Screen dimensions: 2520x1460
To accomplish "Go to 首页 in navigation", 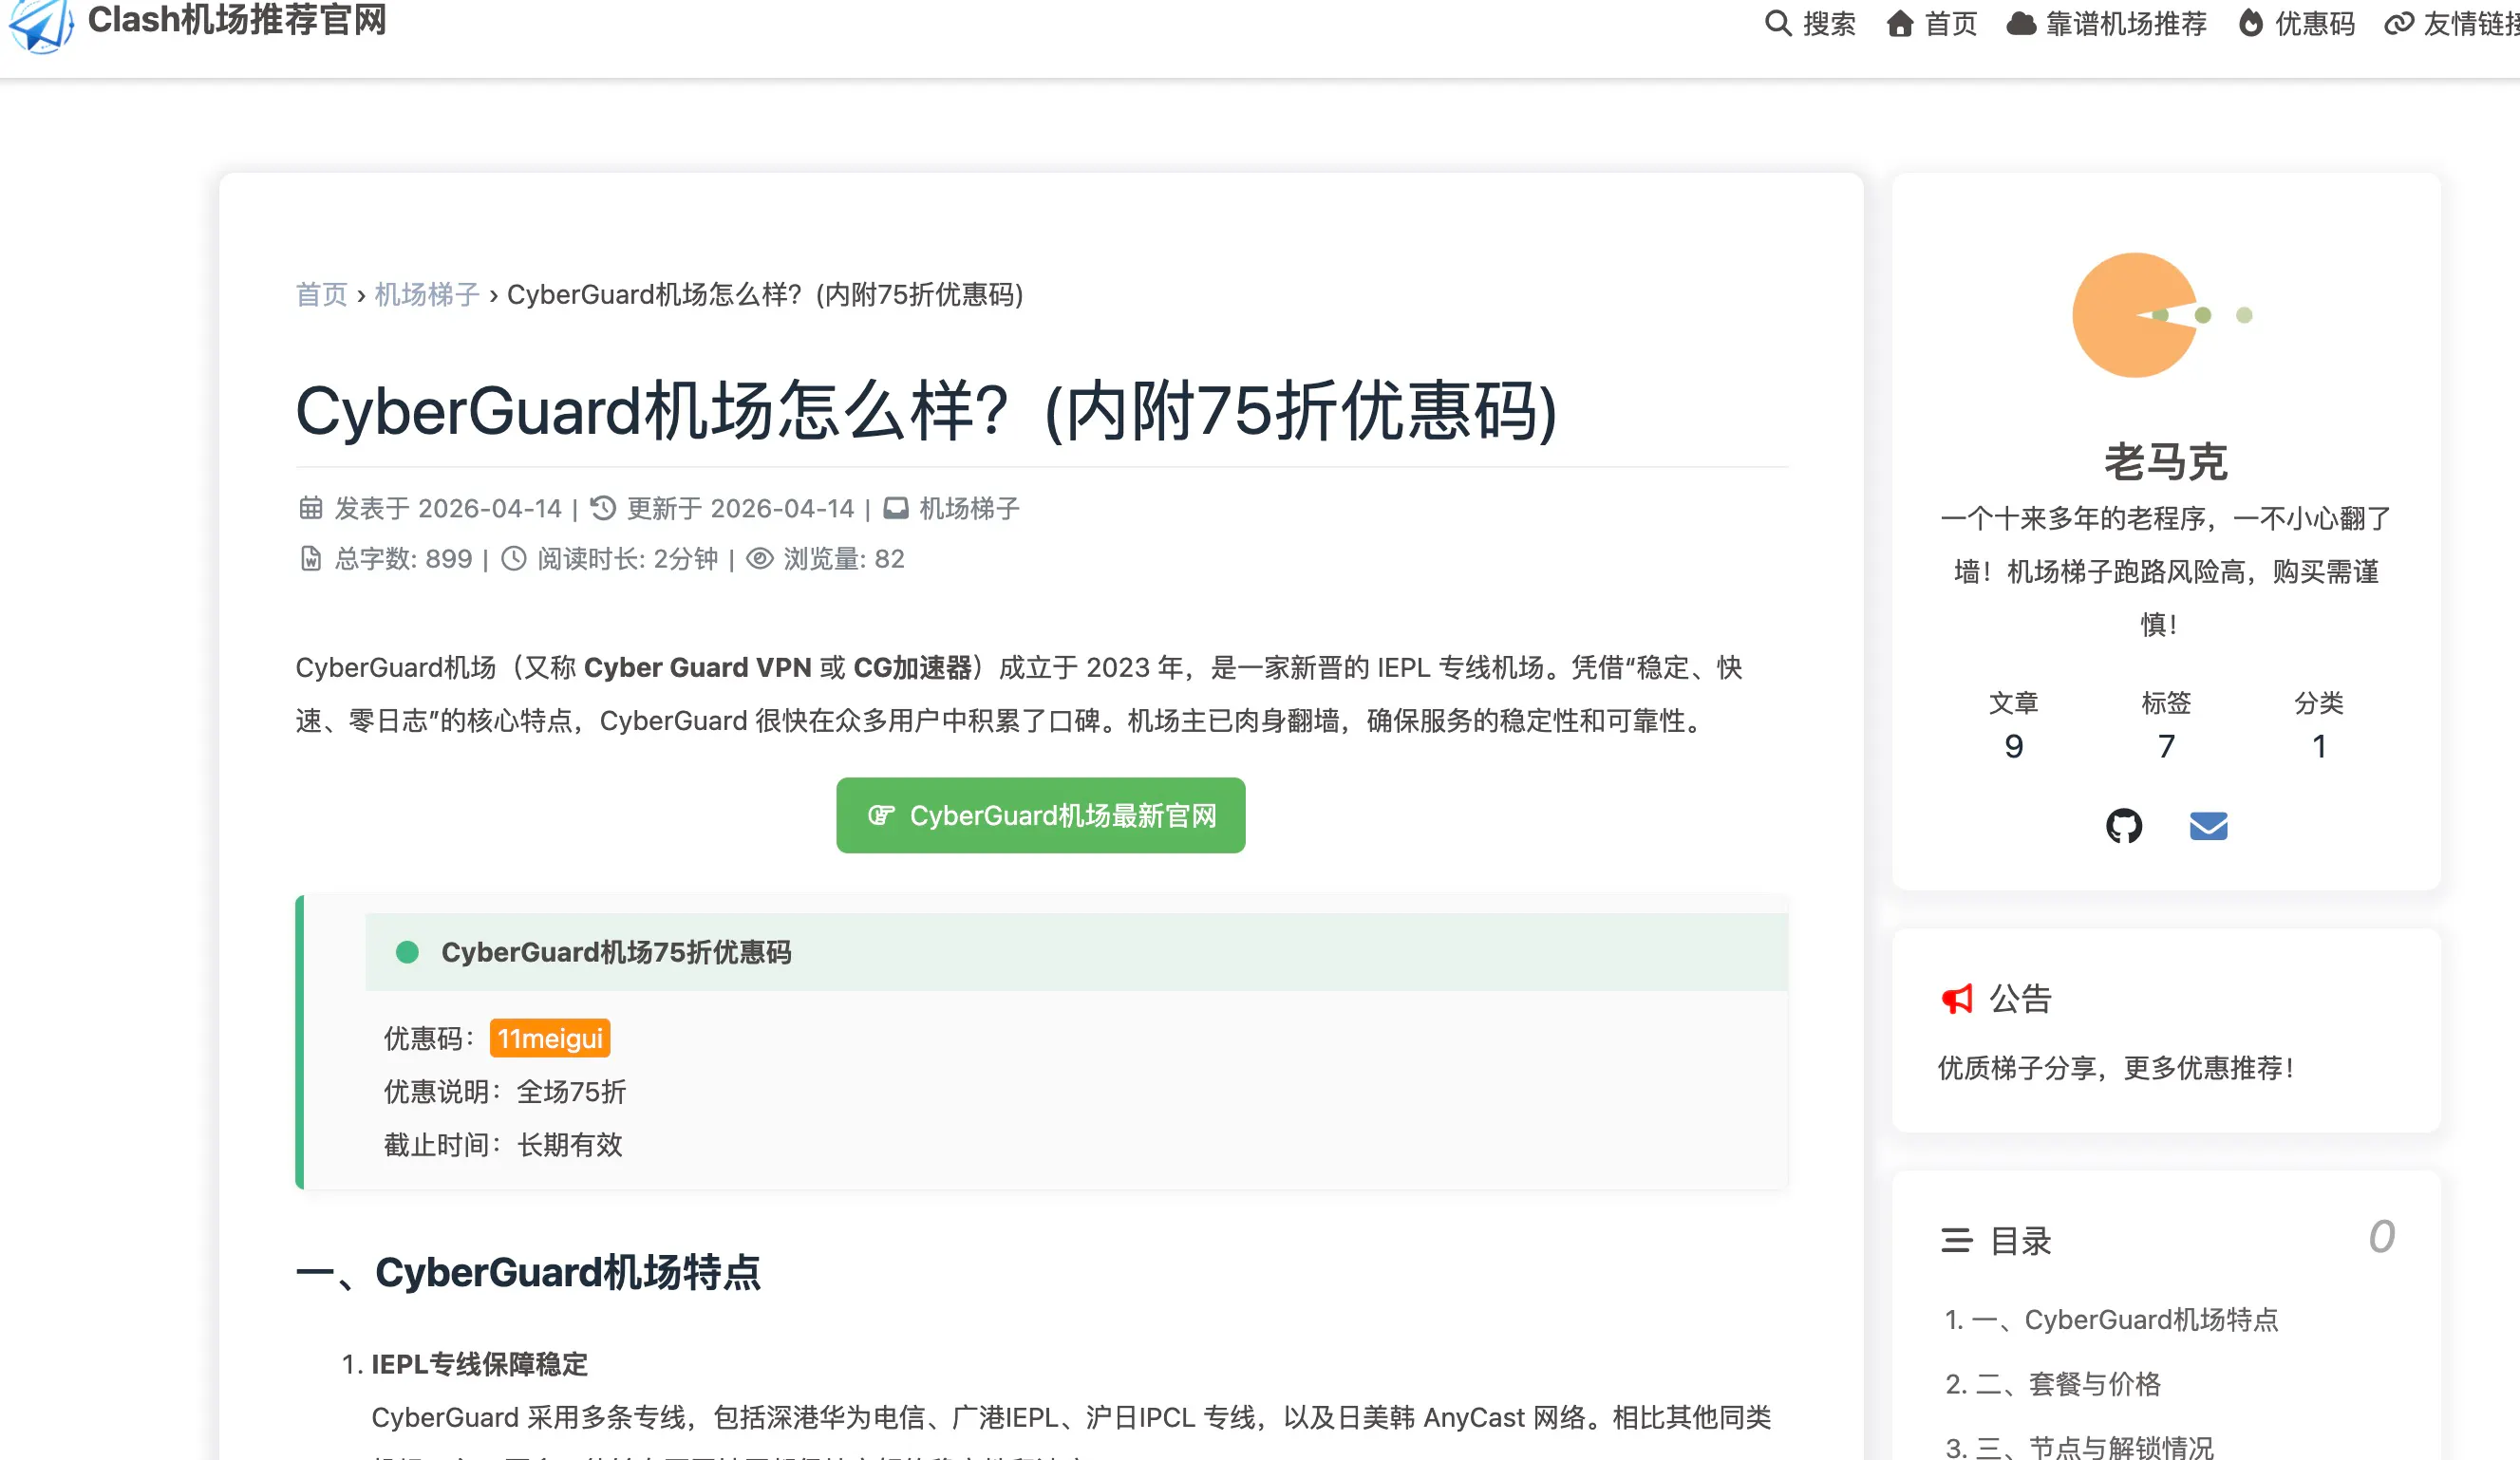I will coord(1951,23).
